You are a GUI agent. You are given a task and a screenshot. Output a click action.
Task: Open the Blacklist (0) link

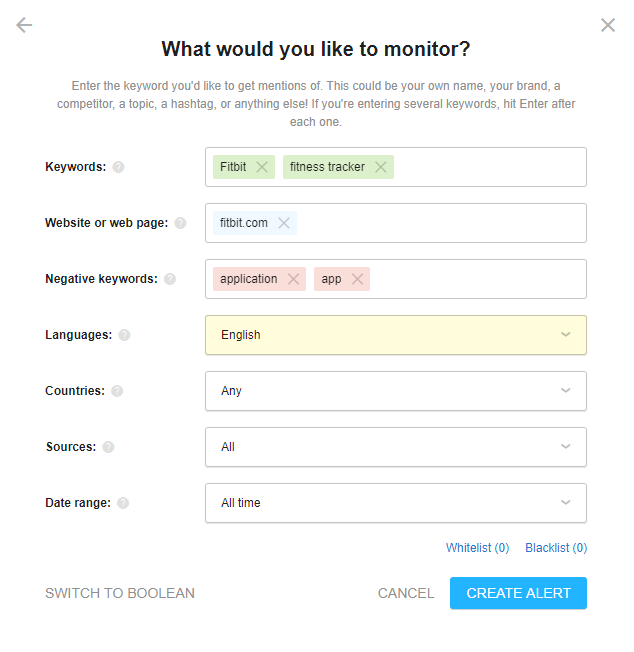tap(556, 548)
